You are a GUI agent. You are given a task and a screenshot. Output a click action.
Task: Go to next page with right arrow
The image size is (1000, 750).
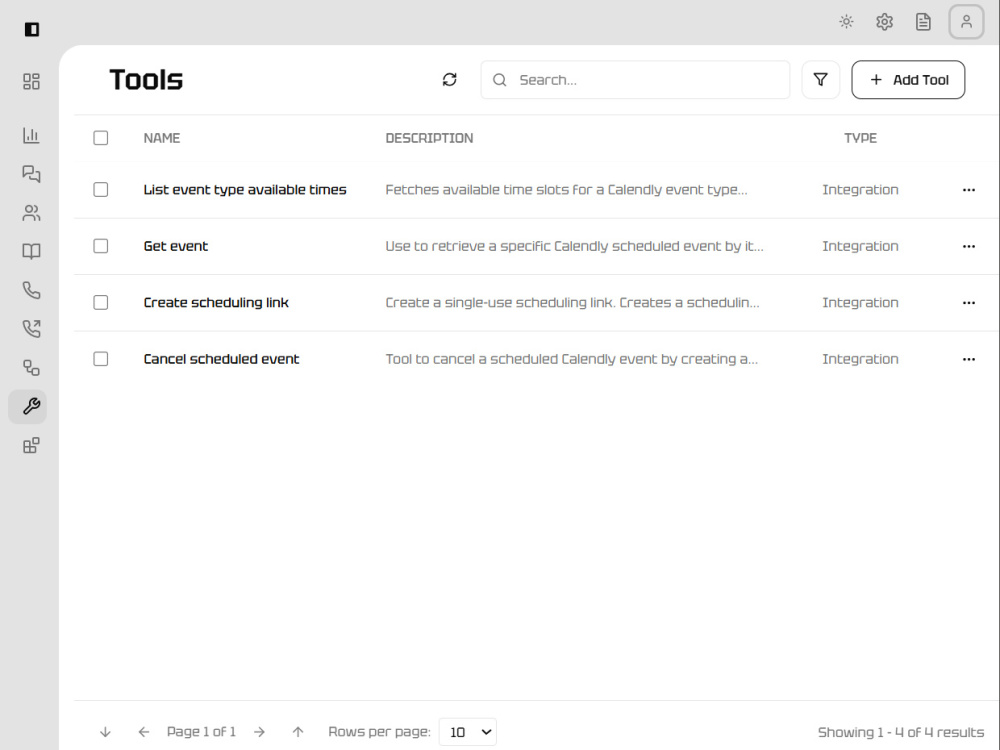tap(260, 732)
